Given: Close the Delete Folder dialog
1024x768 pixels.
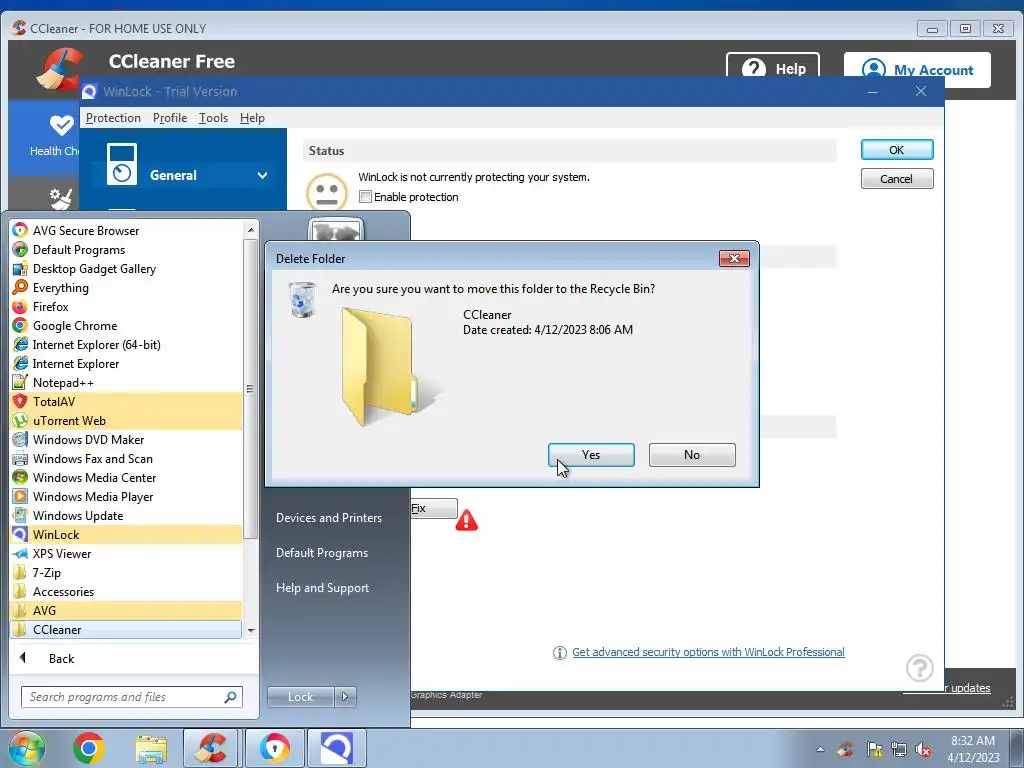Looking at the screenshot, I should (734, 259).
